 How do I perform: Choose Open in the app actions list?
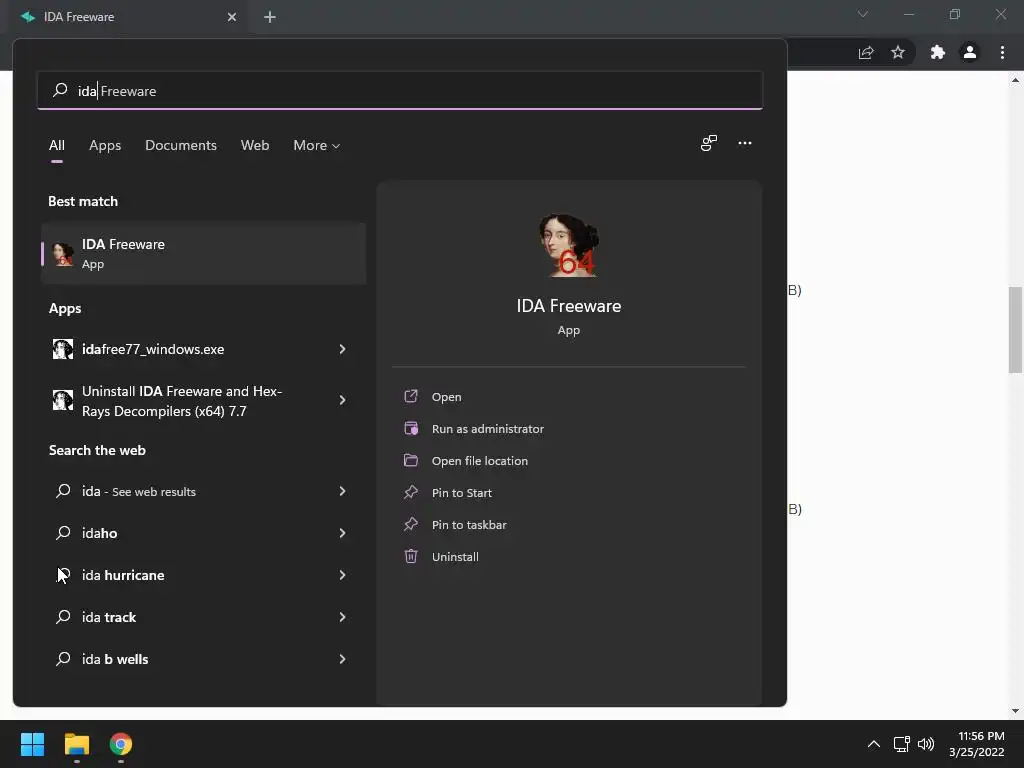(447, 397)
